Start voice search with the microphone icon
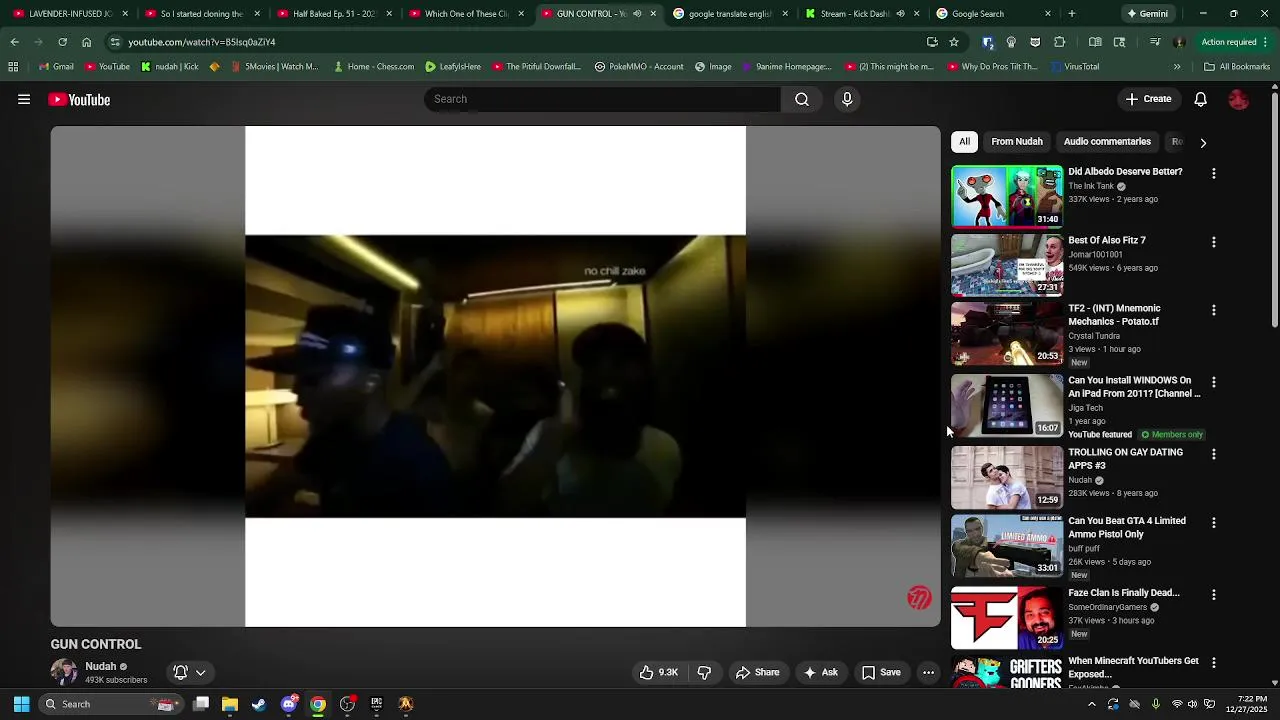The height and width of the screenshot is (720, 1280). [x=847, y=99]
